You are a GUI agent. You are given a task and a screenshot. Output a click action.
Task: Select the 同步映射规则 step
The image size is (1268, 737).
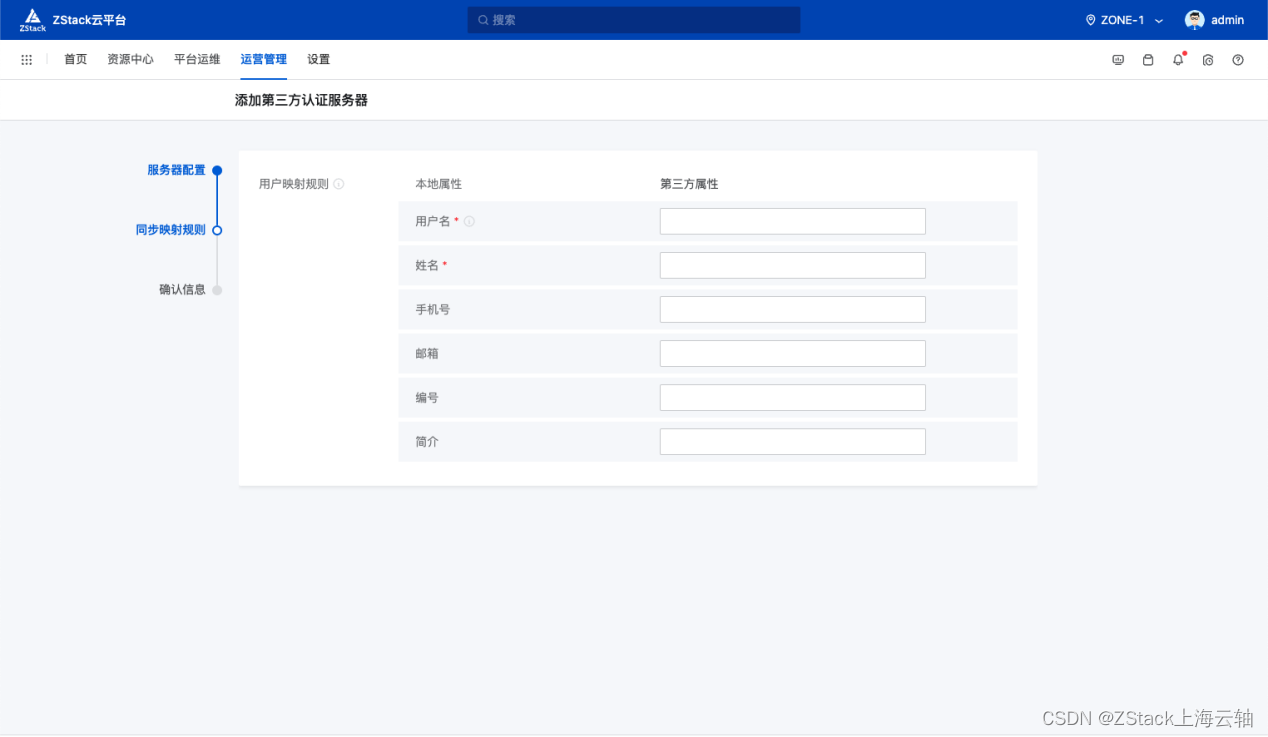coord(170,229)
